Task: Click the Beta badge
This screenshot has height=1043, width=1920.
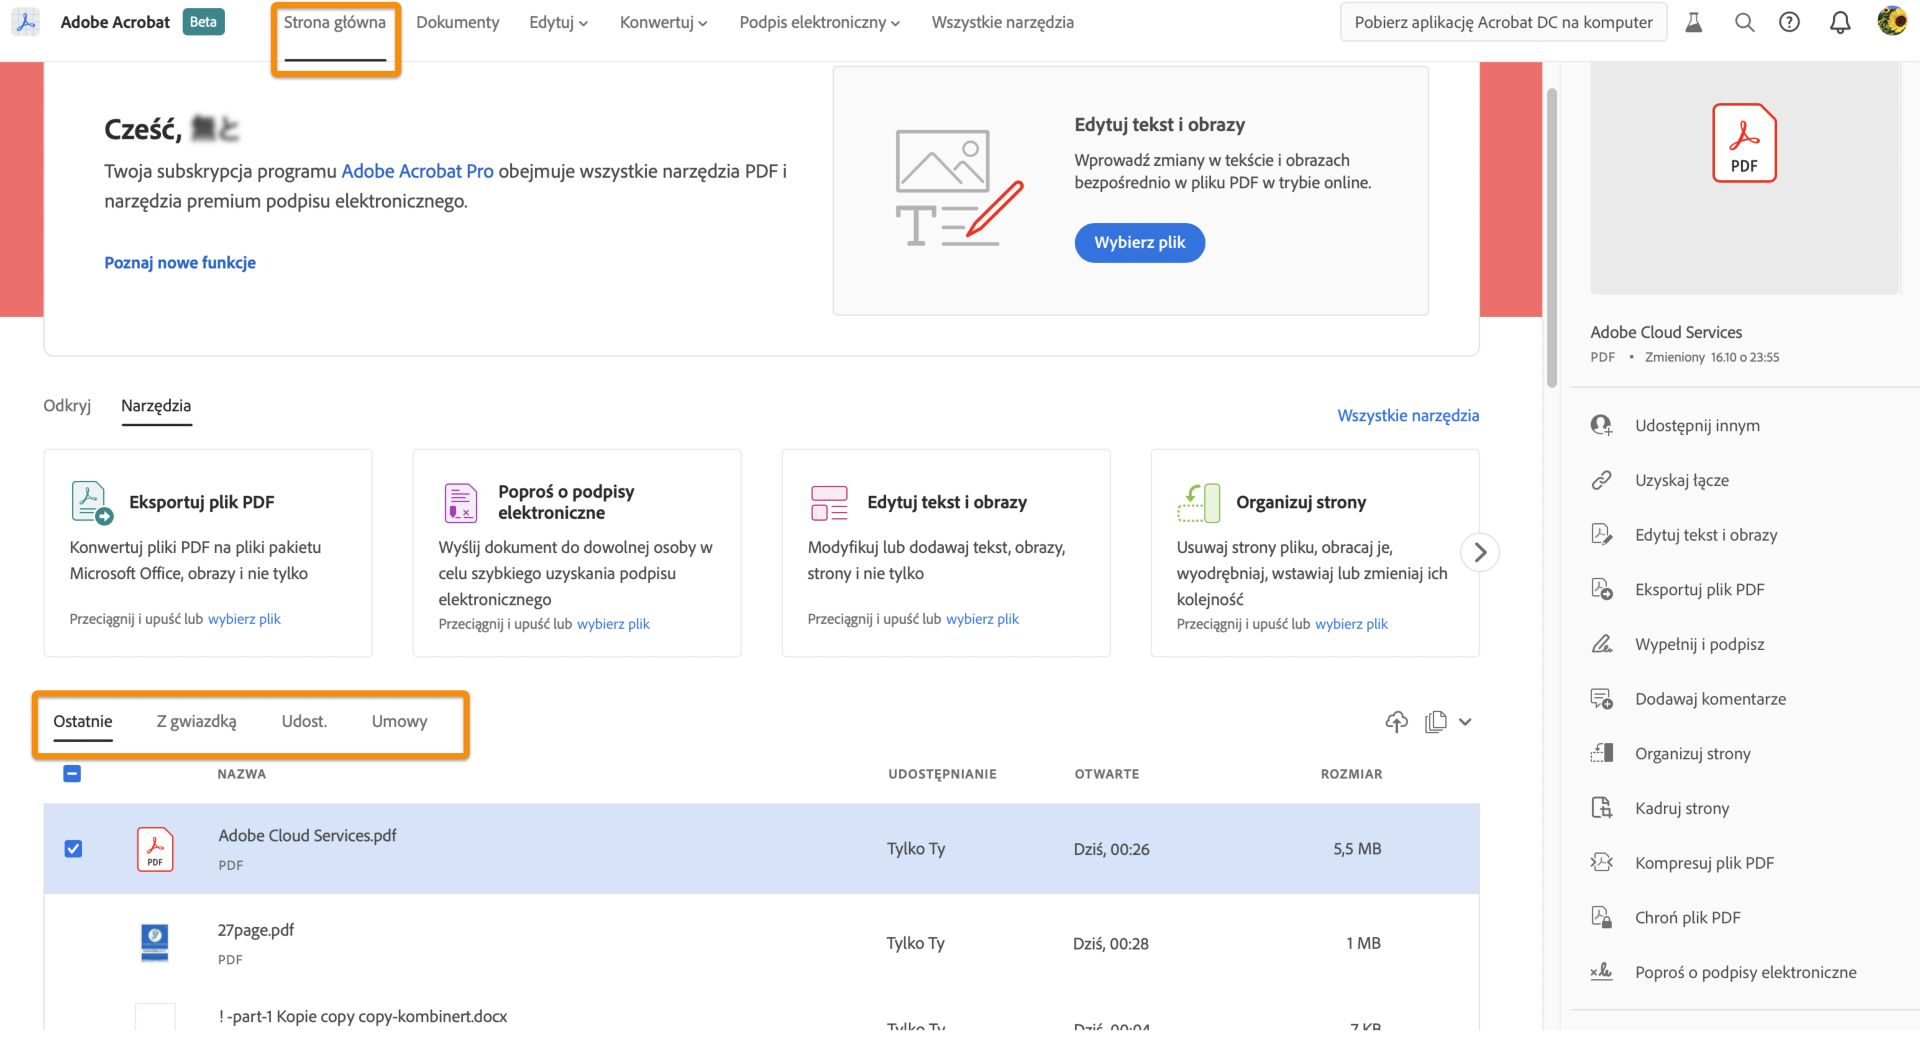Action: [x=203, y=22]
